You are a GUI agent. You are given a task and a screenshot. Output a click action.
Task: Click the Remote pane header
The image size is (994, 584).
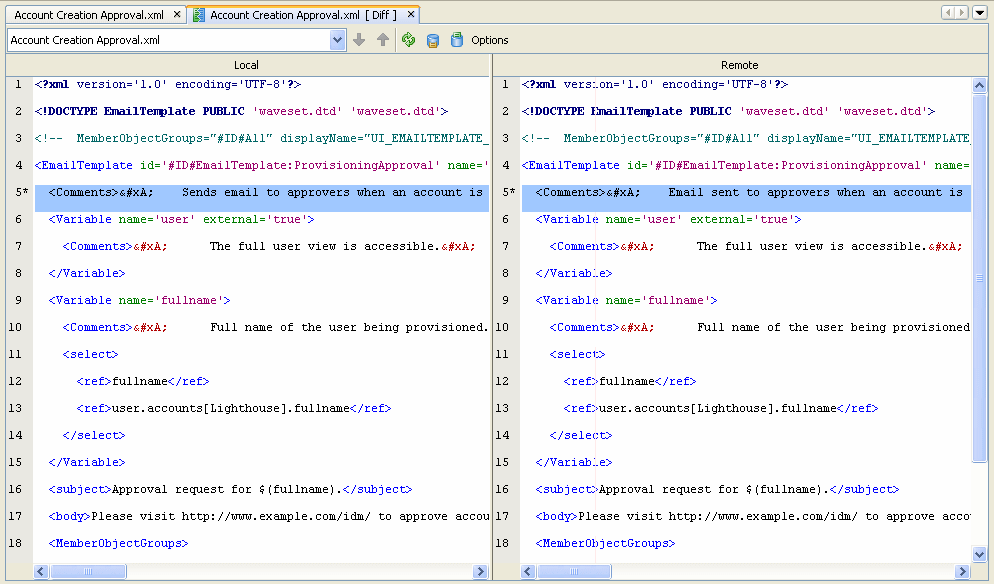(739, 65)
